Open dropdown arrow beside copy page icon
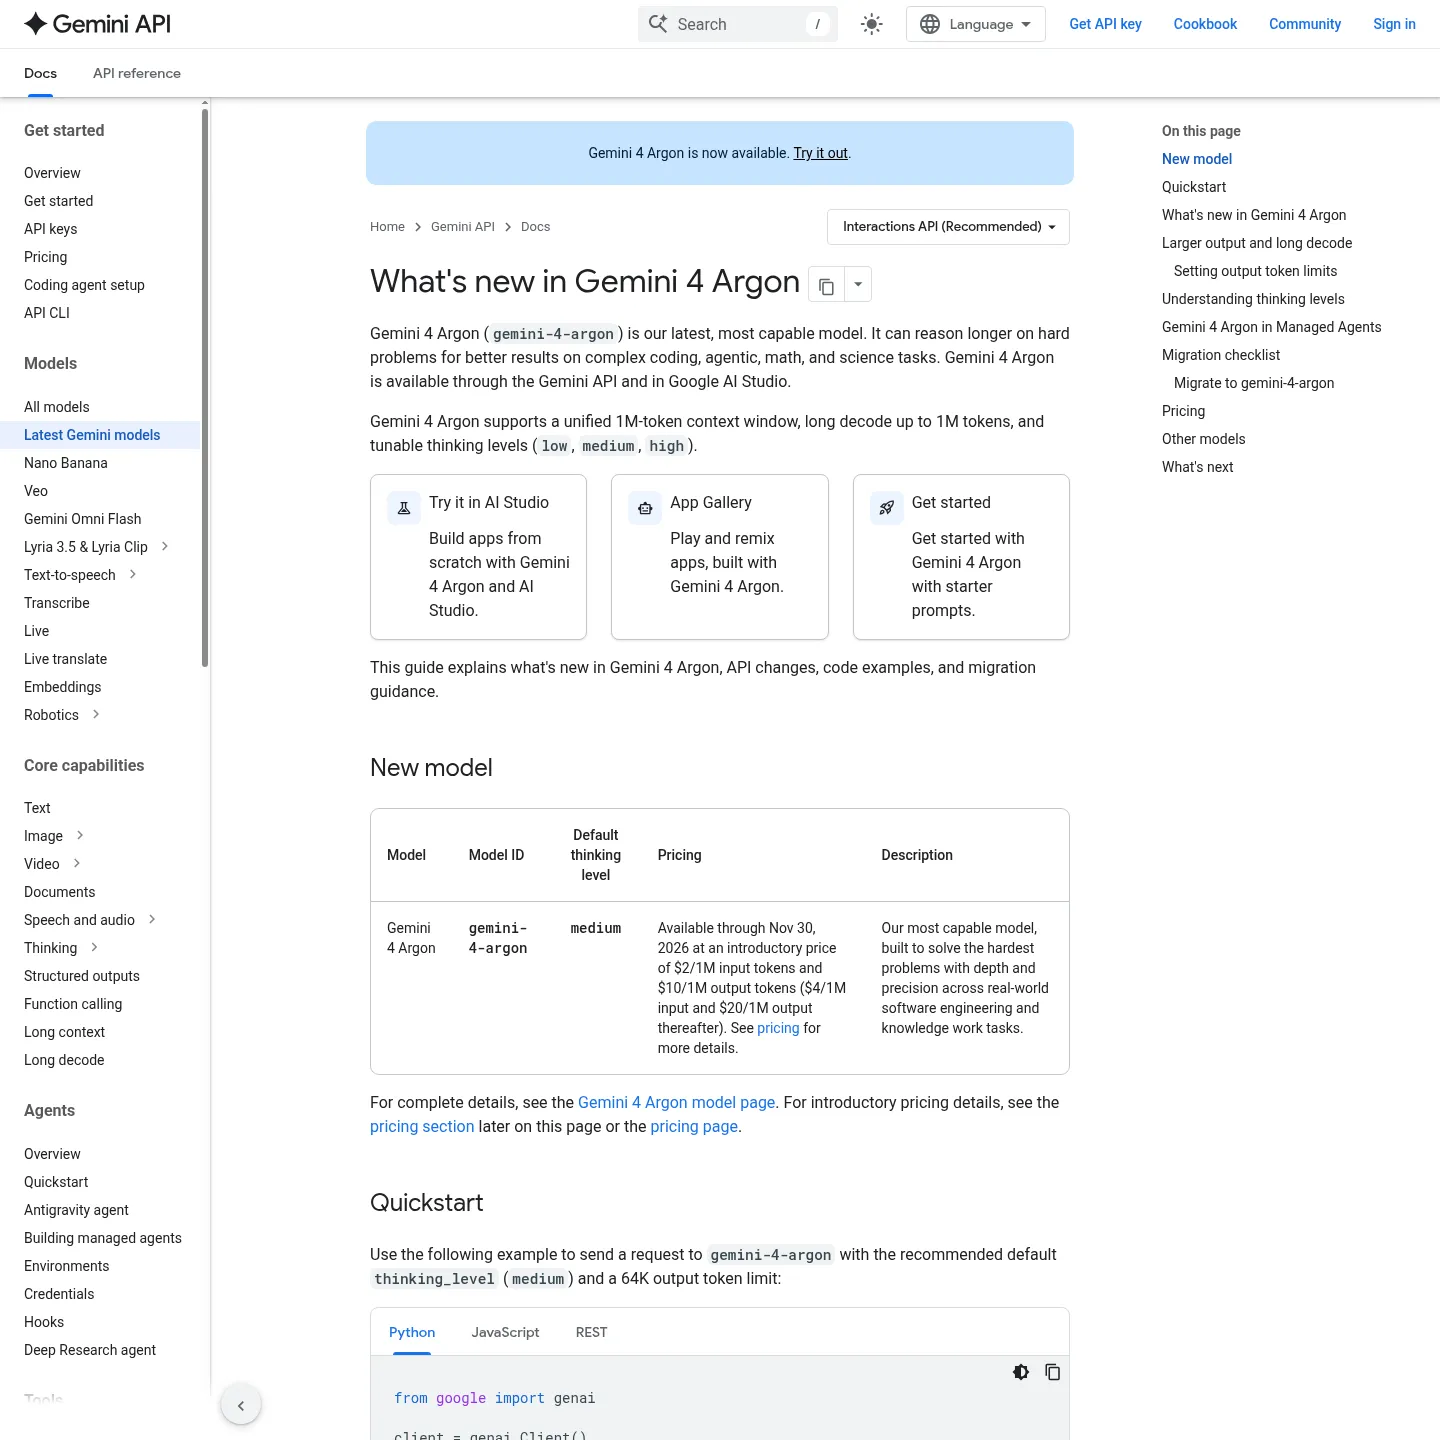 point(858,285)
